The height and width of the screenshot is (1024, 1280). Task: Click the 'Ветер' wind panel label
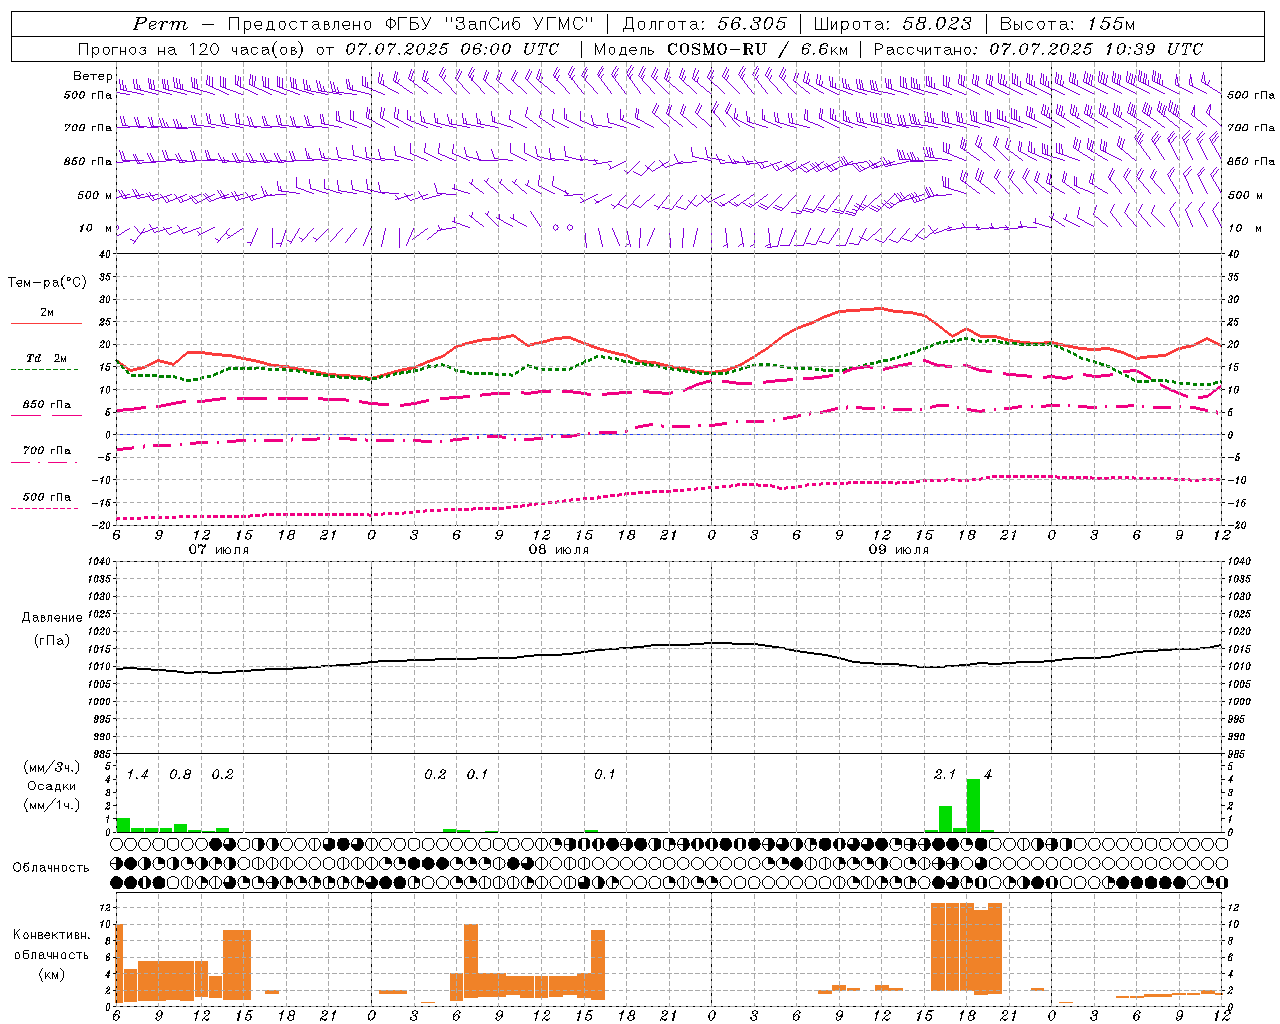[x=92, y=76]
